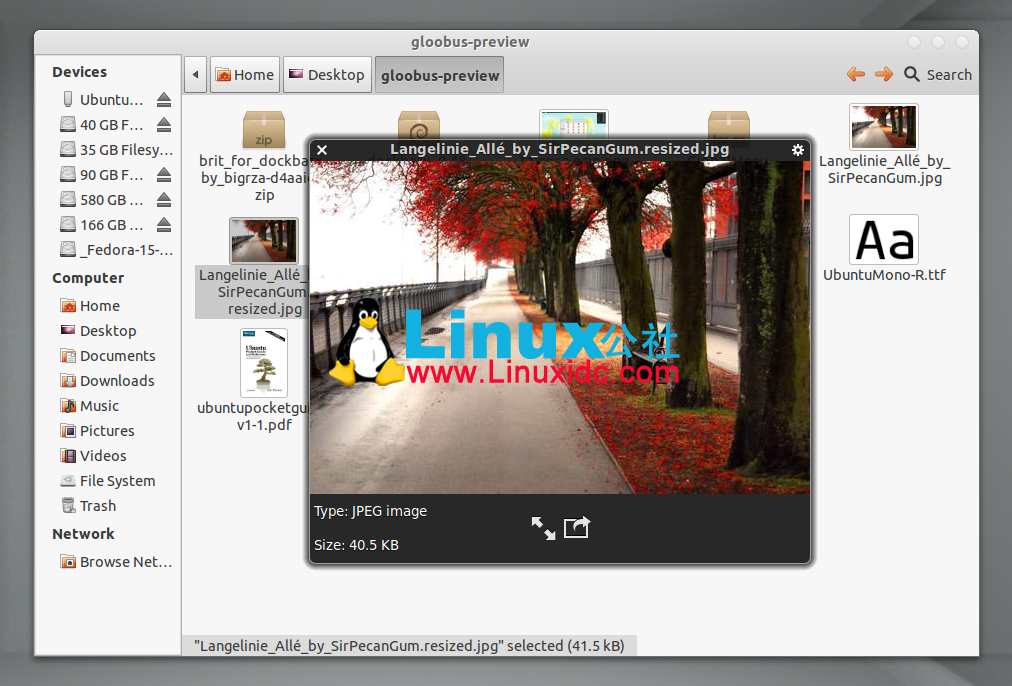
Task: Select gloobus-preview breadcrumb button
Action: 439,75
